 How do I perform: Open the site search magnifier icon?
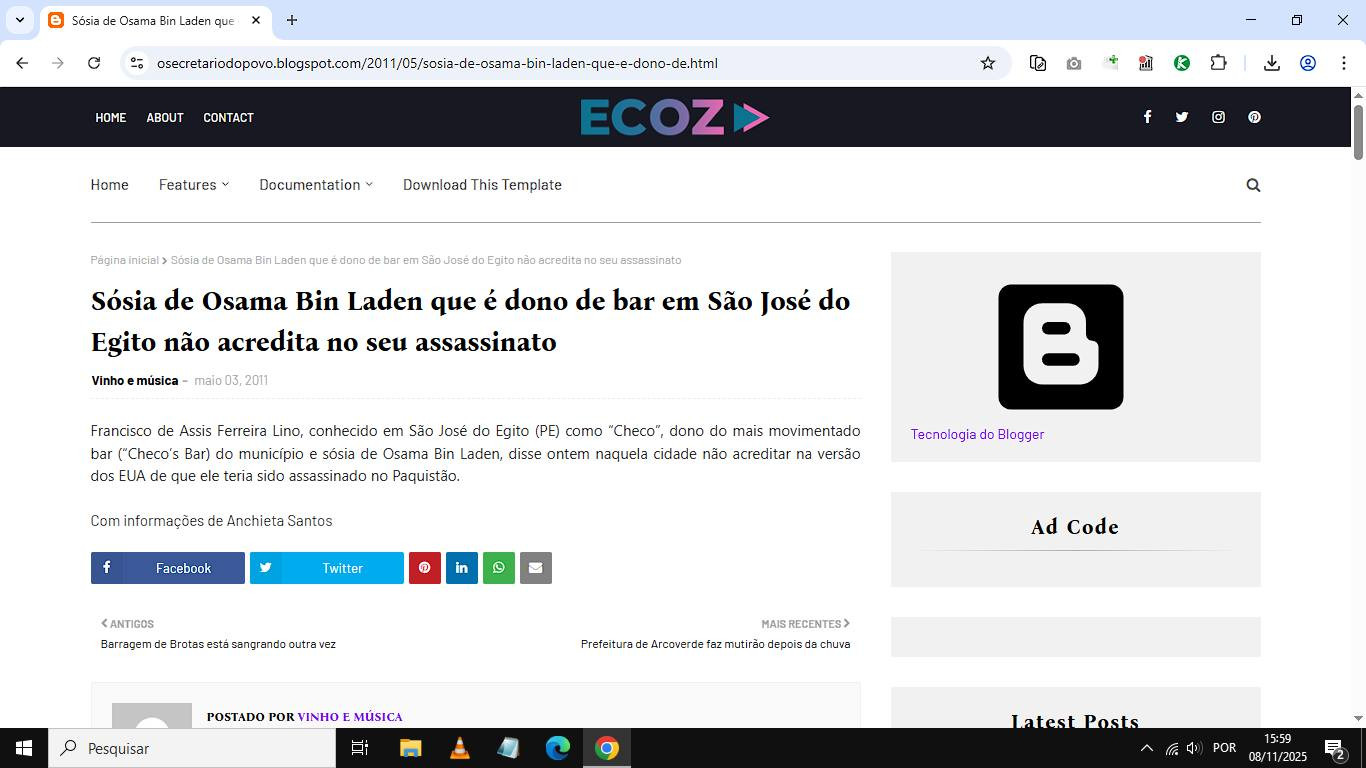click(x=1253, y=185)
